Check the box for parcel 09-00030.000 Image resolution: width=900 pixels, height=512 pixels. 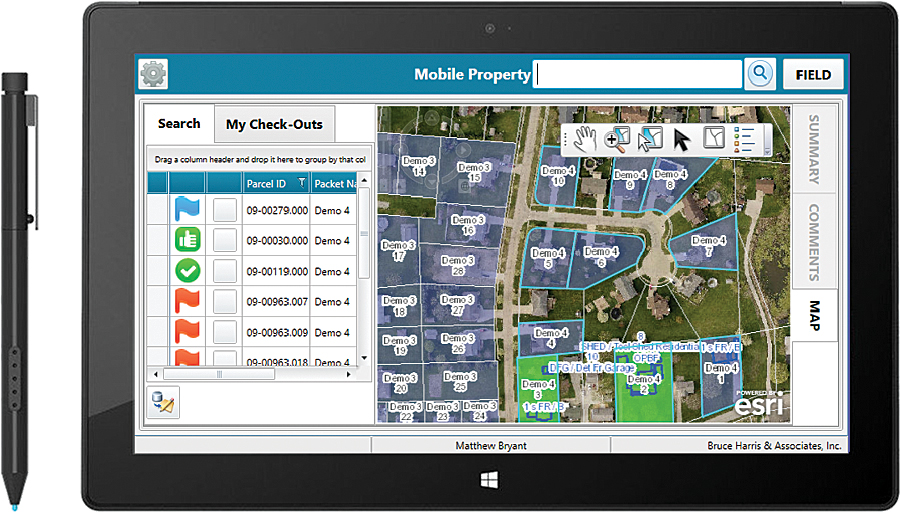click(x=224, y=241)
